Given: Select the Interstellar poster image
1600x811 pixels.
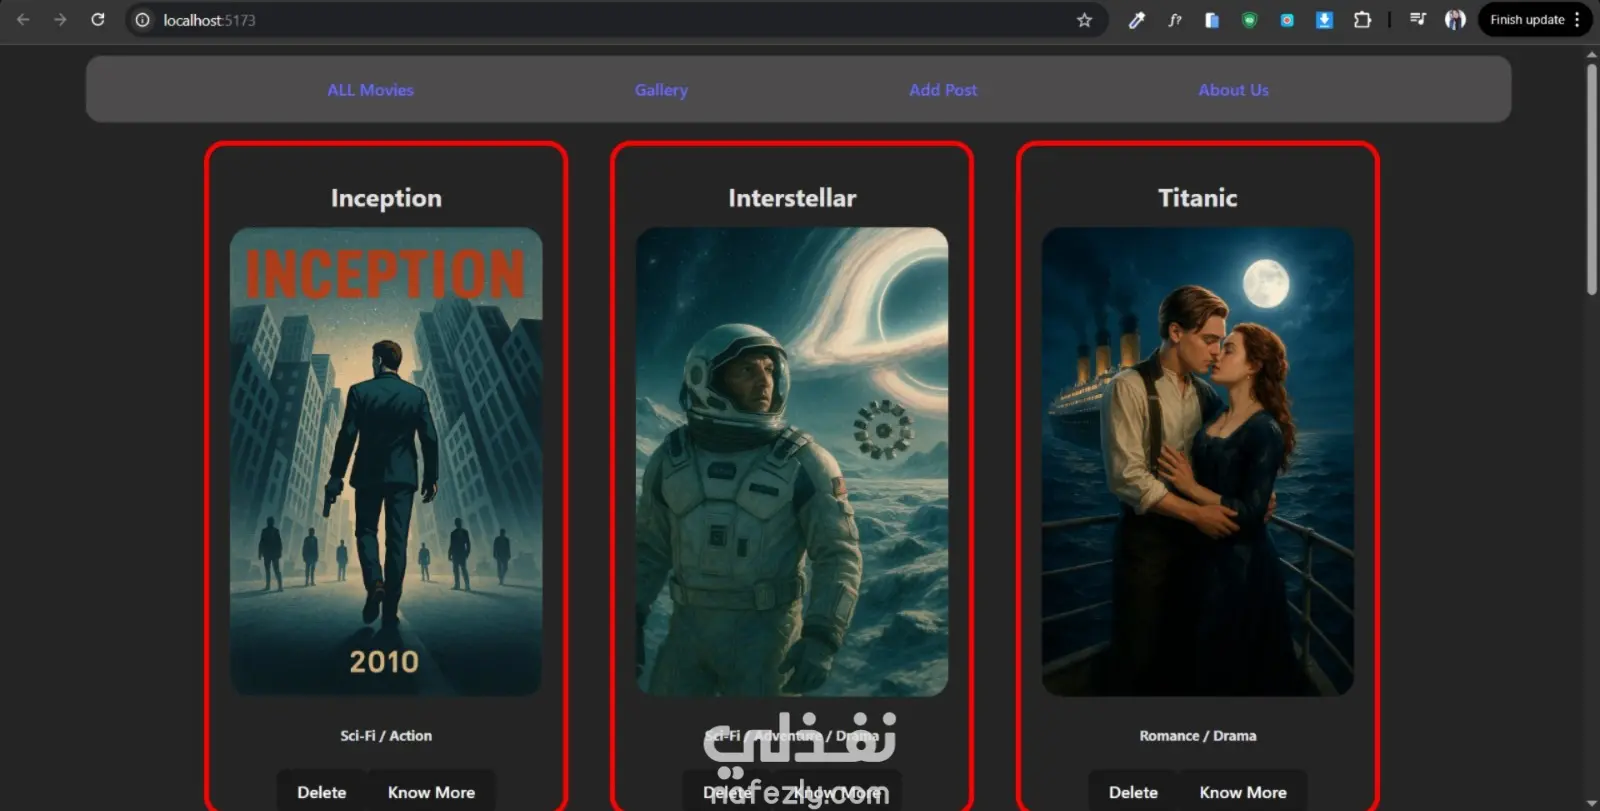Looking at the screenshot, I should coord(792,462).
